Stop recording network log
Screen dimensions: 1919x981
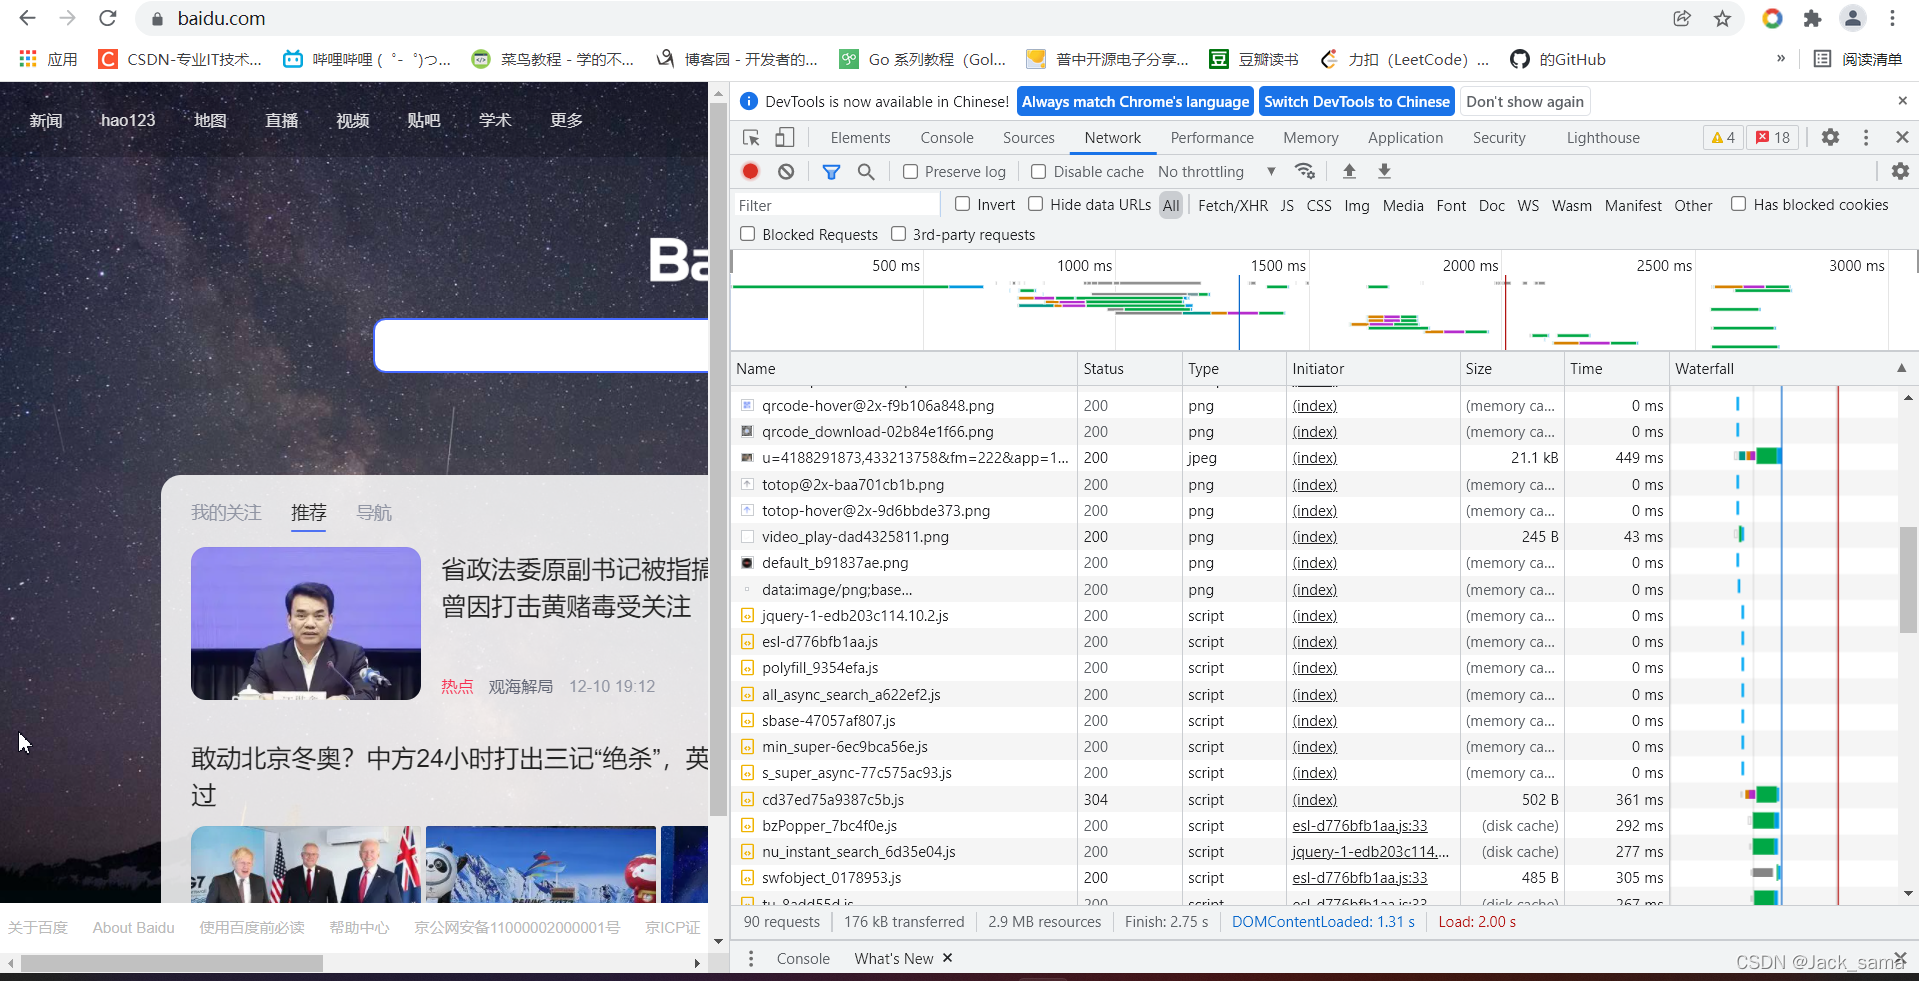coord(751,171)
